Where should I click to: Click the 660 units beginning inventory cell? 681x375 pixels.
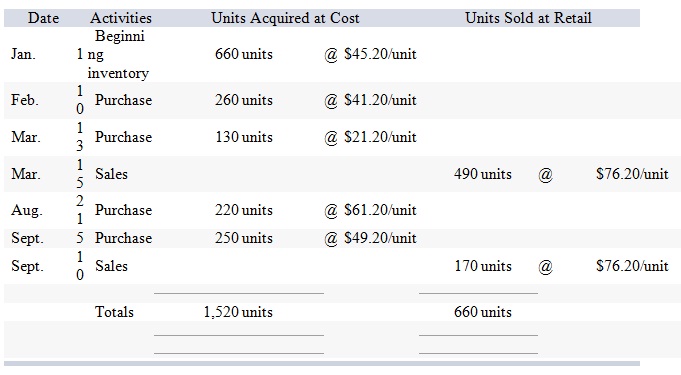(x=244, y=54)
